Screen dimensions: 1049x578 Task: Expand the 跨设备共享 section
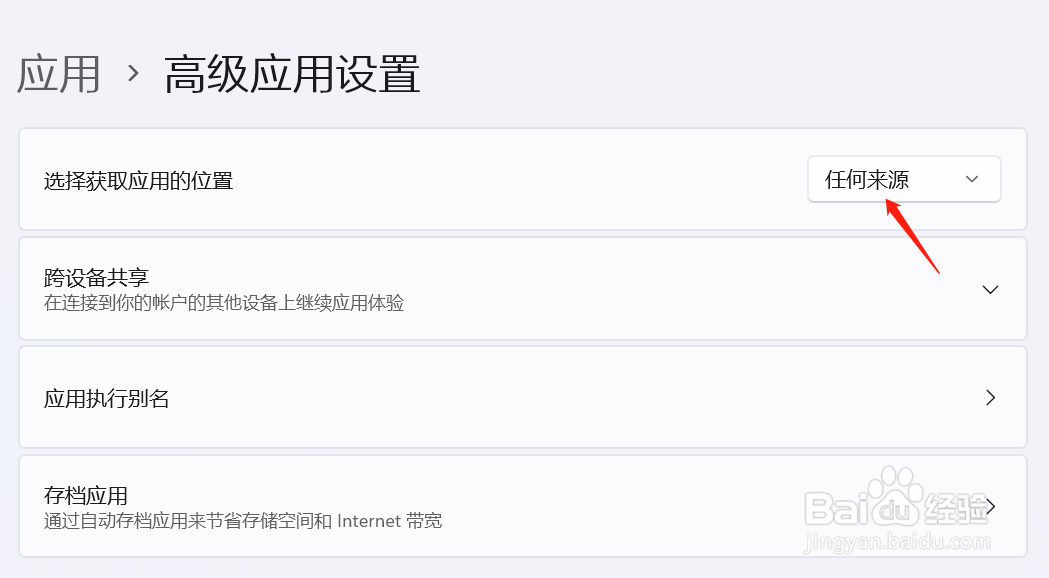tap(522, 289)
